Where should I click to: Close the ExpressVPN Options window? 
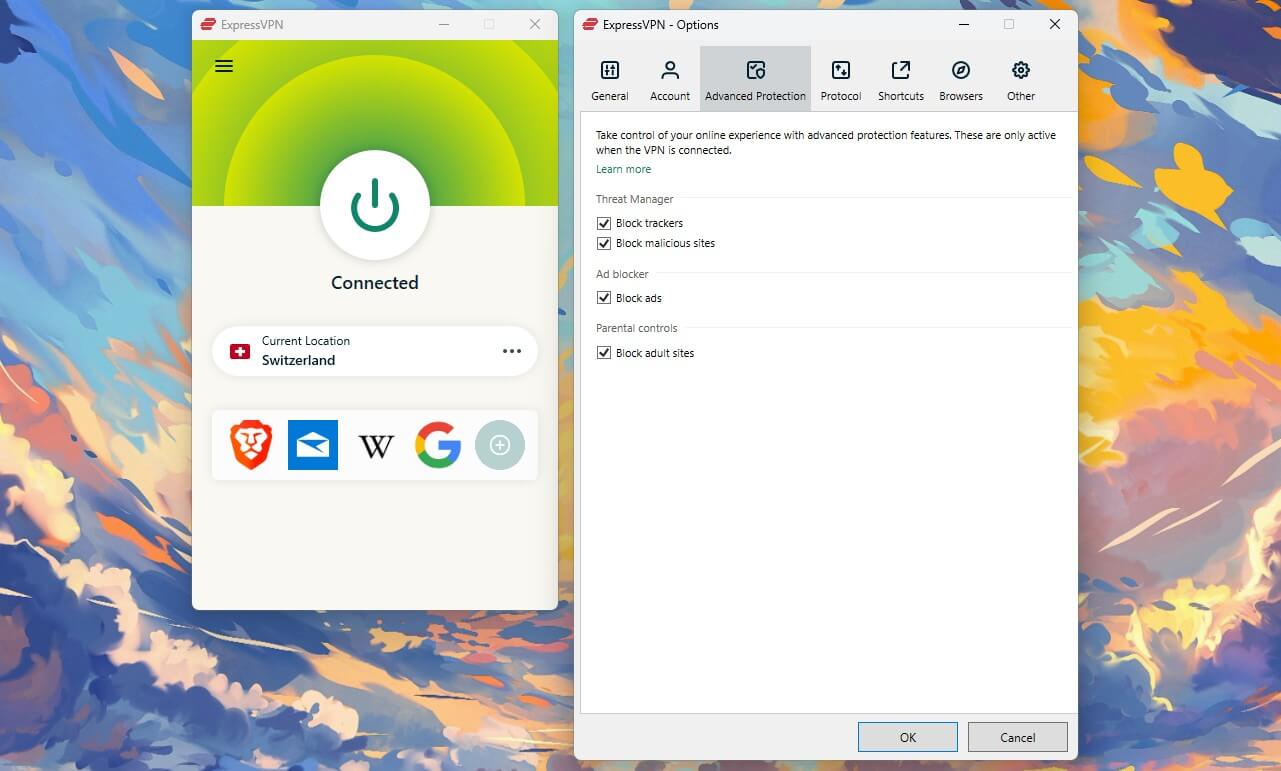[x=1055, y=24]
